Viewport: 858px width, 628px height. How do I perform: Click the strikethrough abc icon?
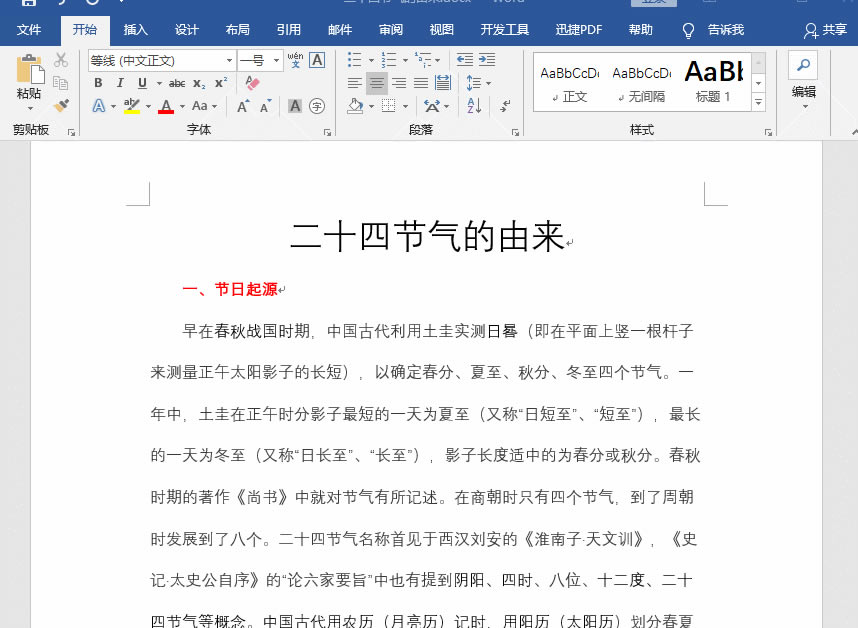click(x=177, y=83)
